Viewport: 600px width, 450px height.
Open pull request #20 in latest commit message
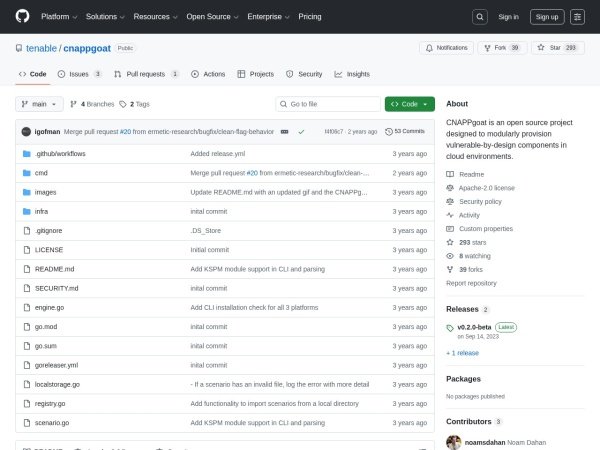point(125,132)
